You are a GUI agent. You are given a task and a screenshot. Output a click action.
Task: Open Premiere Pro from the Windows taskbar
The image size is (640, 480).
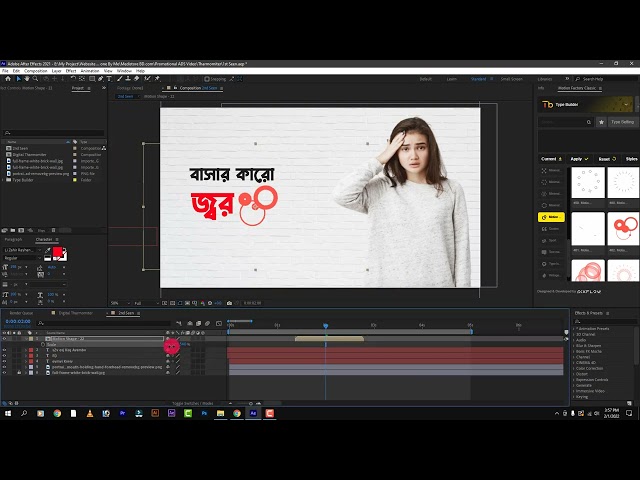[x=122, y=413]
